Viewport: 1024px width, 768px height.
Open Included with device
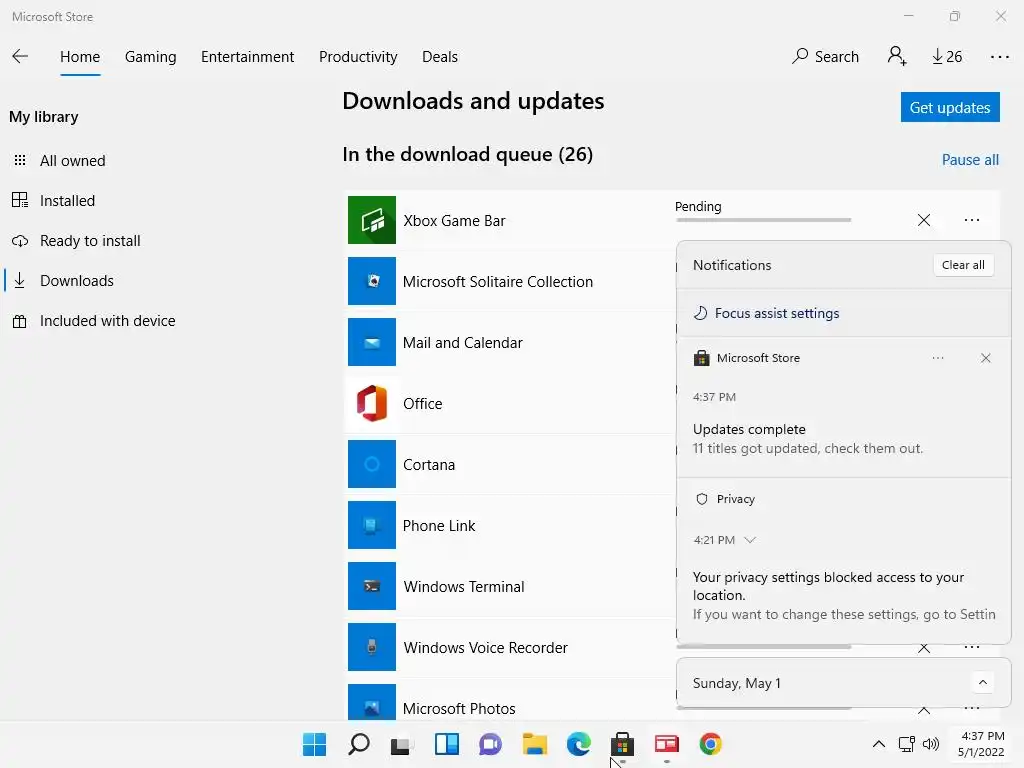click(93, 321)
